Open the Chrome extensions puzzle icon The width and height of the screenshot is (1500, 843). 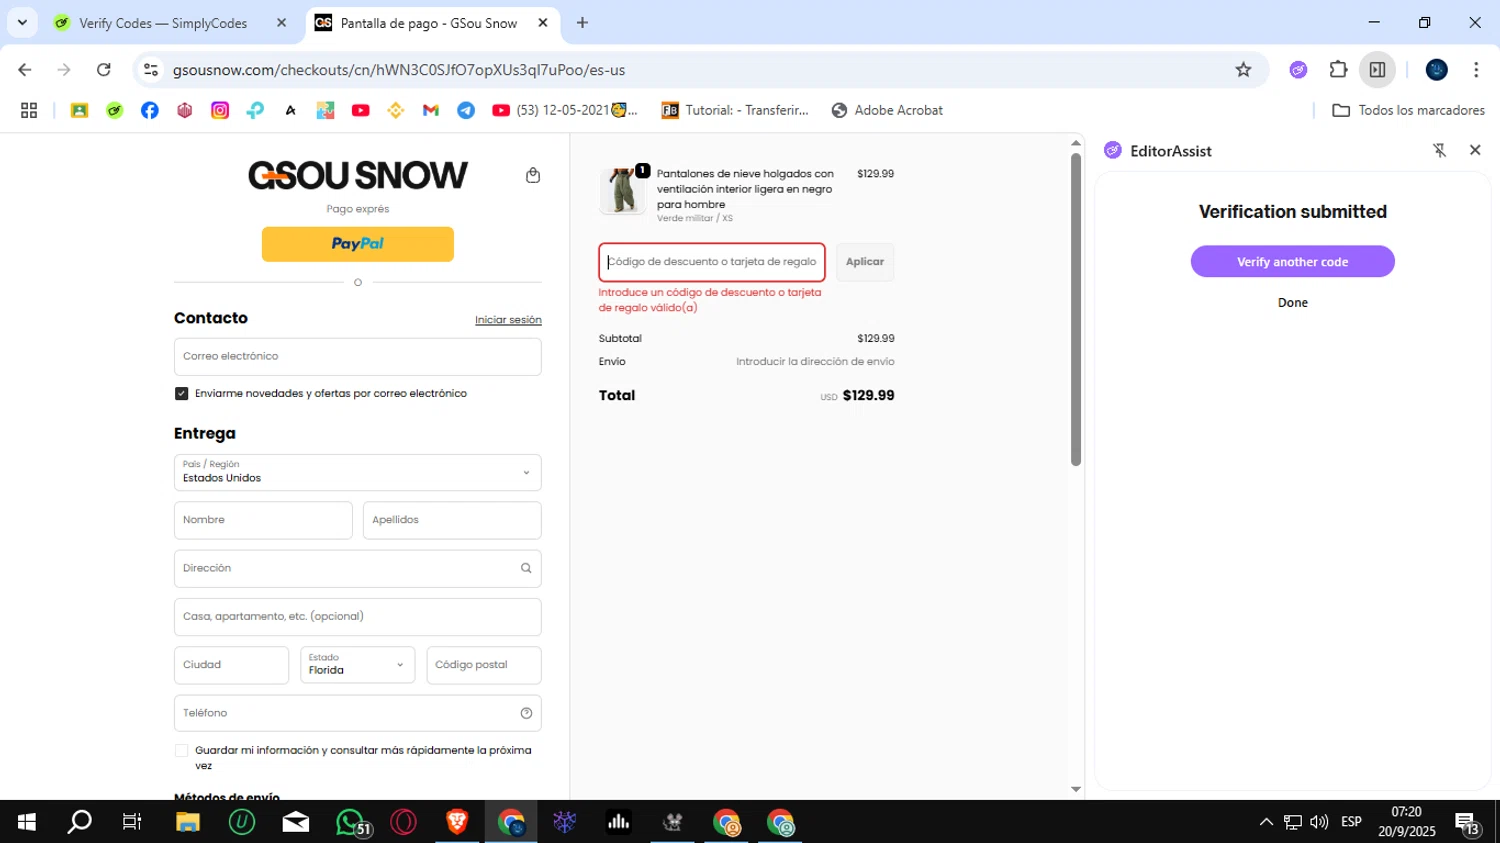(1338, 70)
